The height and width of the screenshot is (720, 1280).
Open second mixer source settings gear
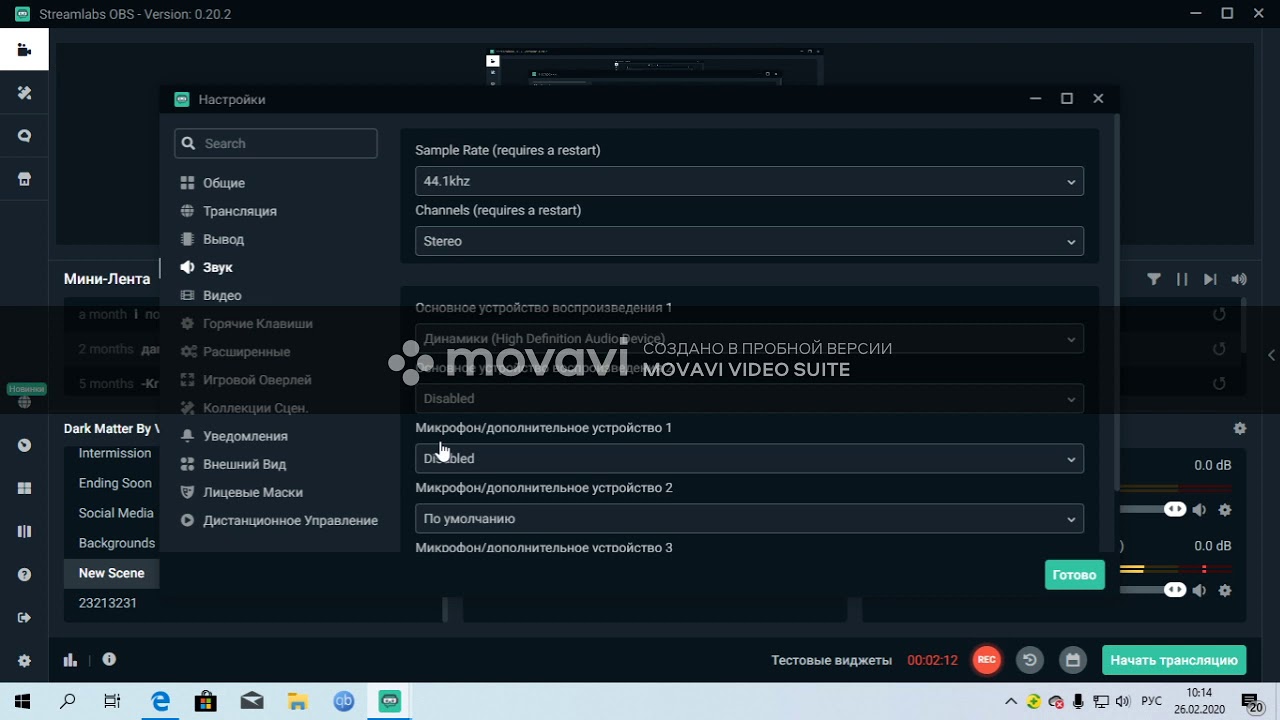1225,590
